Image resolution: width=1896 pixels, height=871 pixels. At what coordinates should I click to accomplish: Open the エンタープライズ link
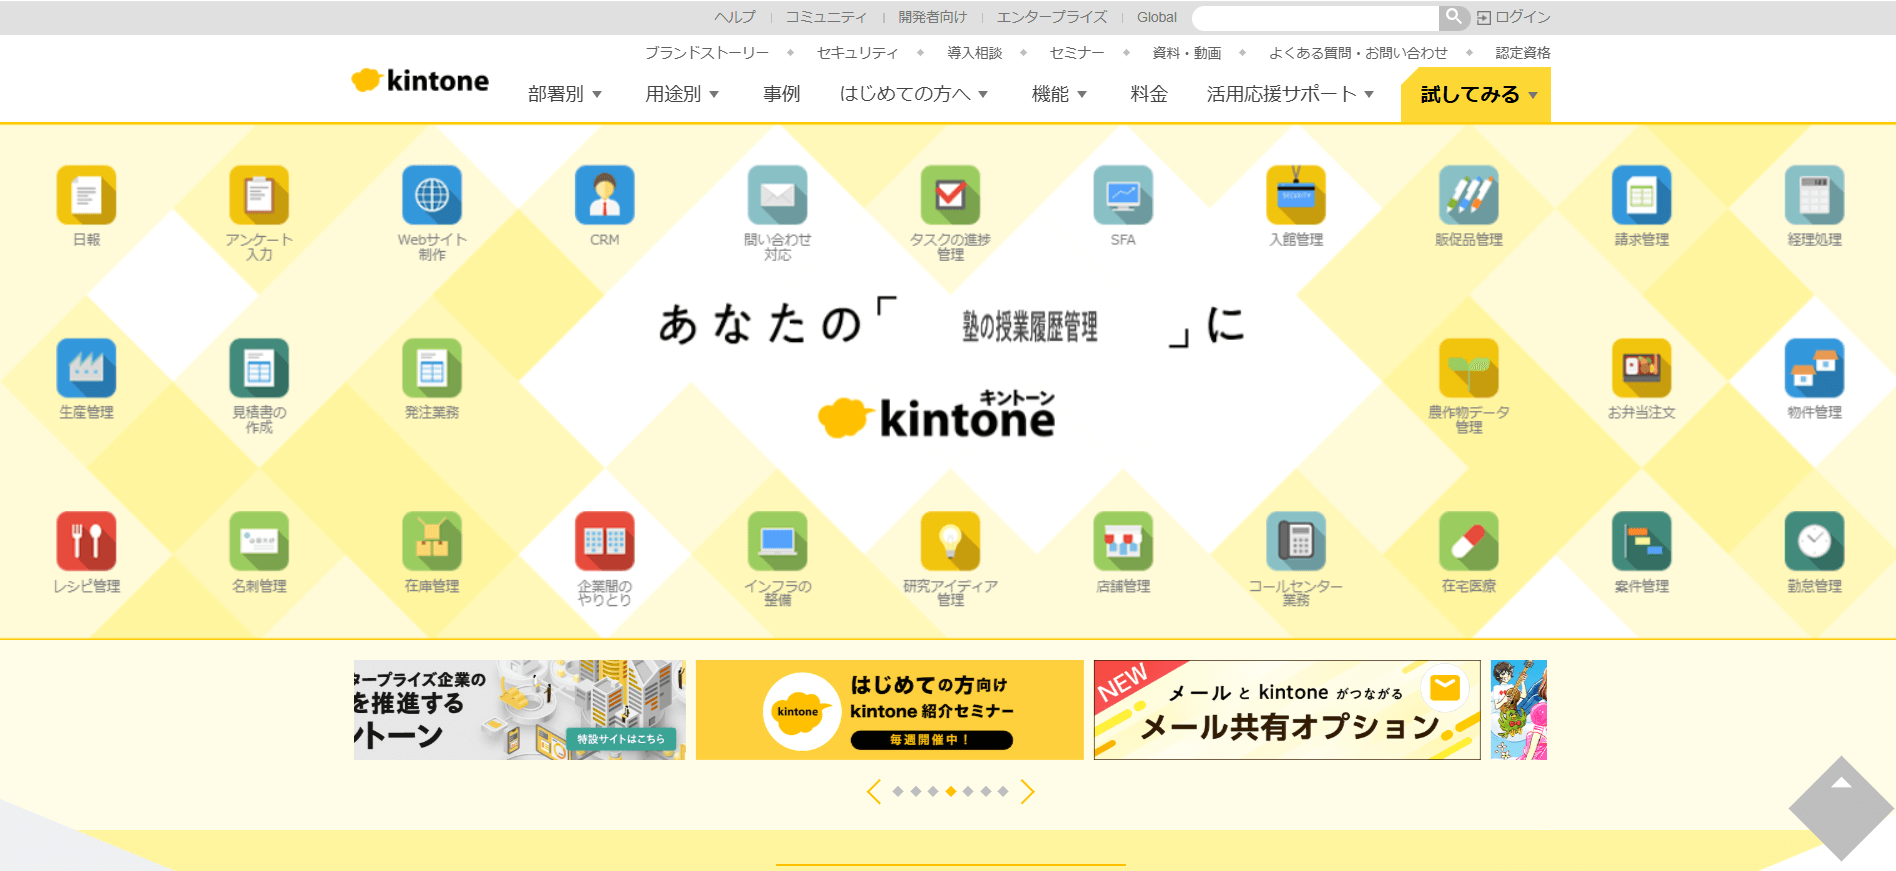(1052, 17)
